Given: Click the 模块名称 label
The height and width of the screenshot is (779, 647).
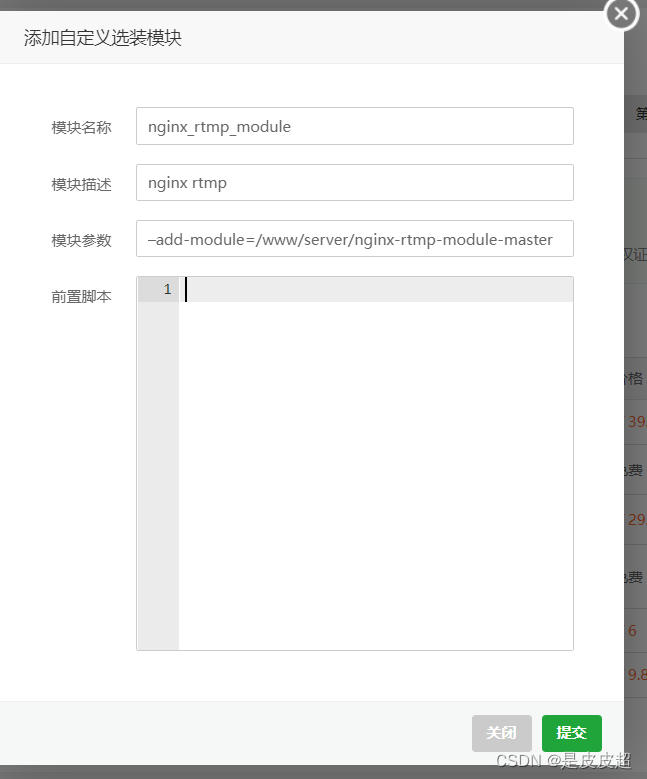Looking at the screenshot, I should tap(81, 128).
